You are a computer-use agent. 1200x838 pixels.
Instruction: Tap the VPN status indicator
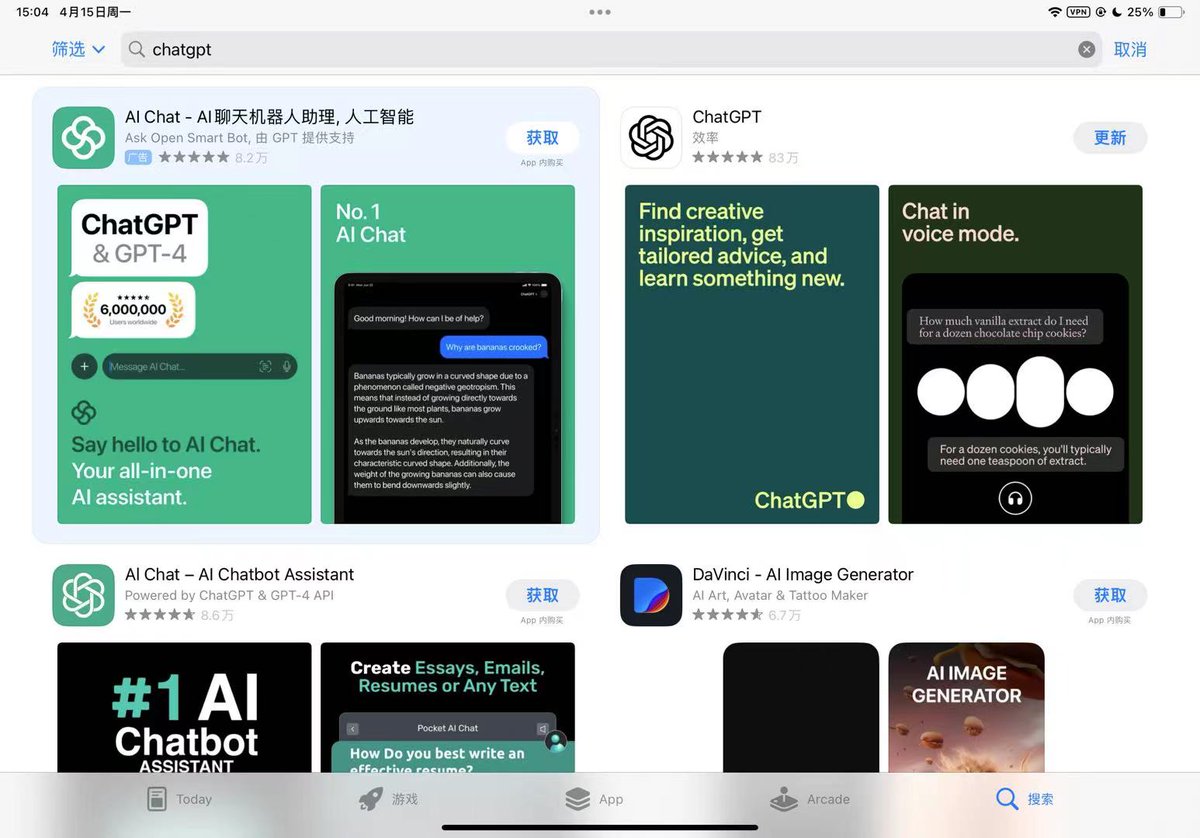[1078, 12]
